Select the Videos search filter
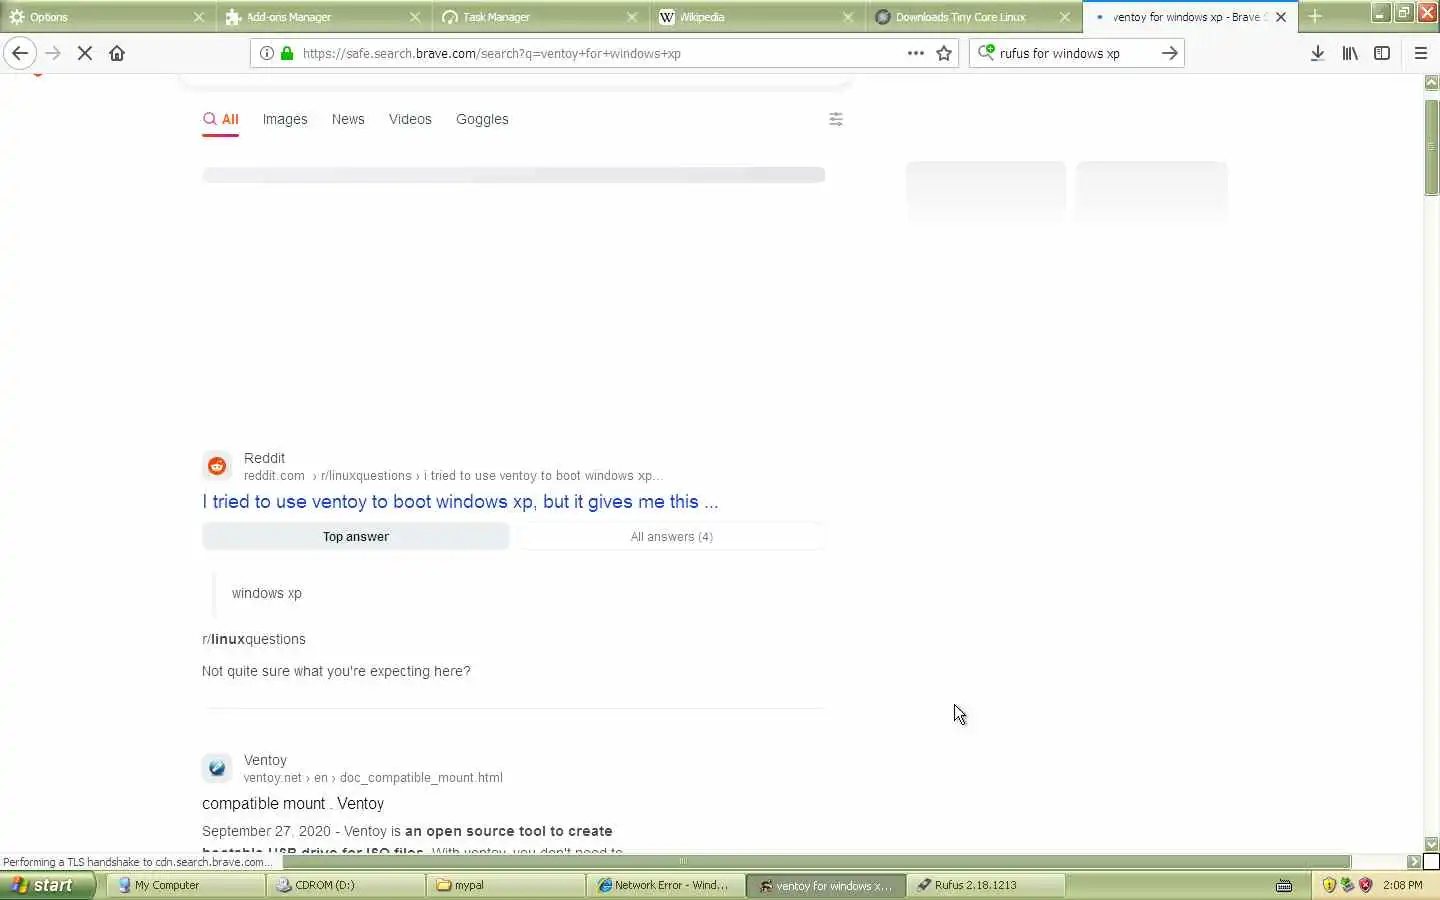This screenshot has height=900, width=1440. click(x=410, y=119)
